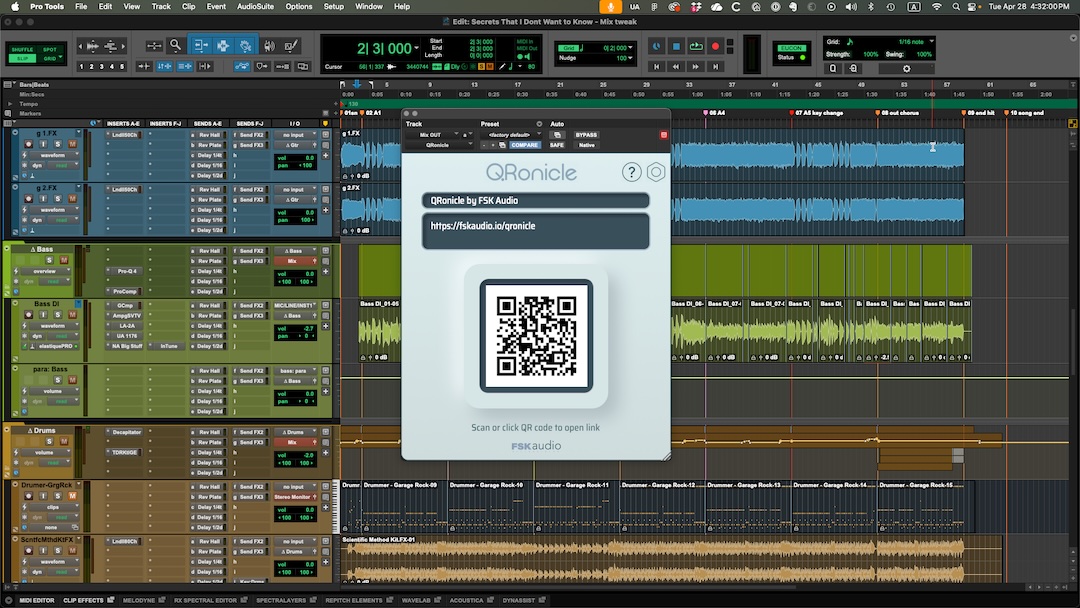Screen dimensions: 1080x608
Task: Open the Nudge value dropdown arrow
Action: pyautogui.click(x=630, y=58)
